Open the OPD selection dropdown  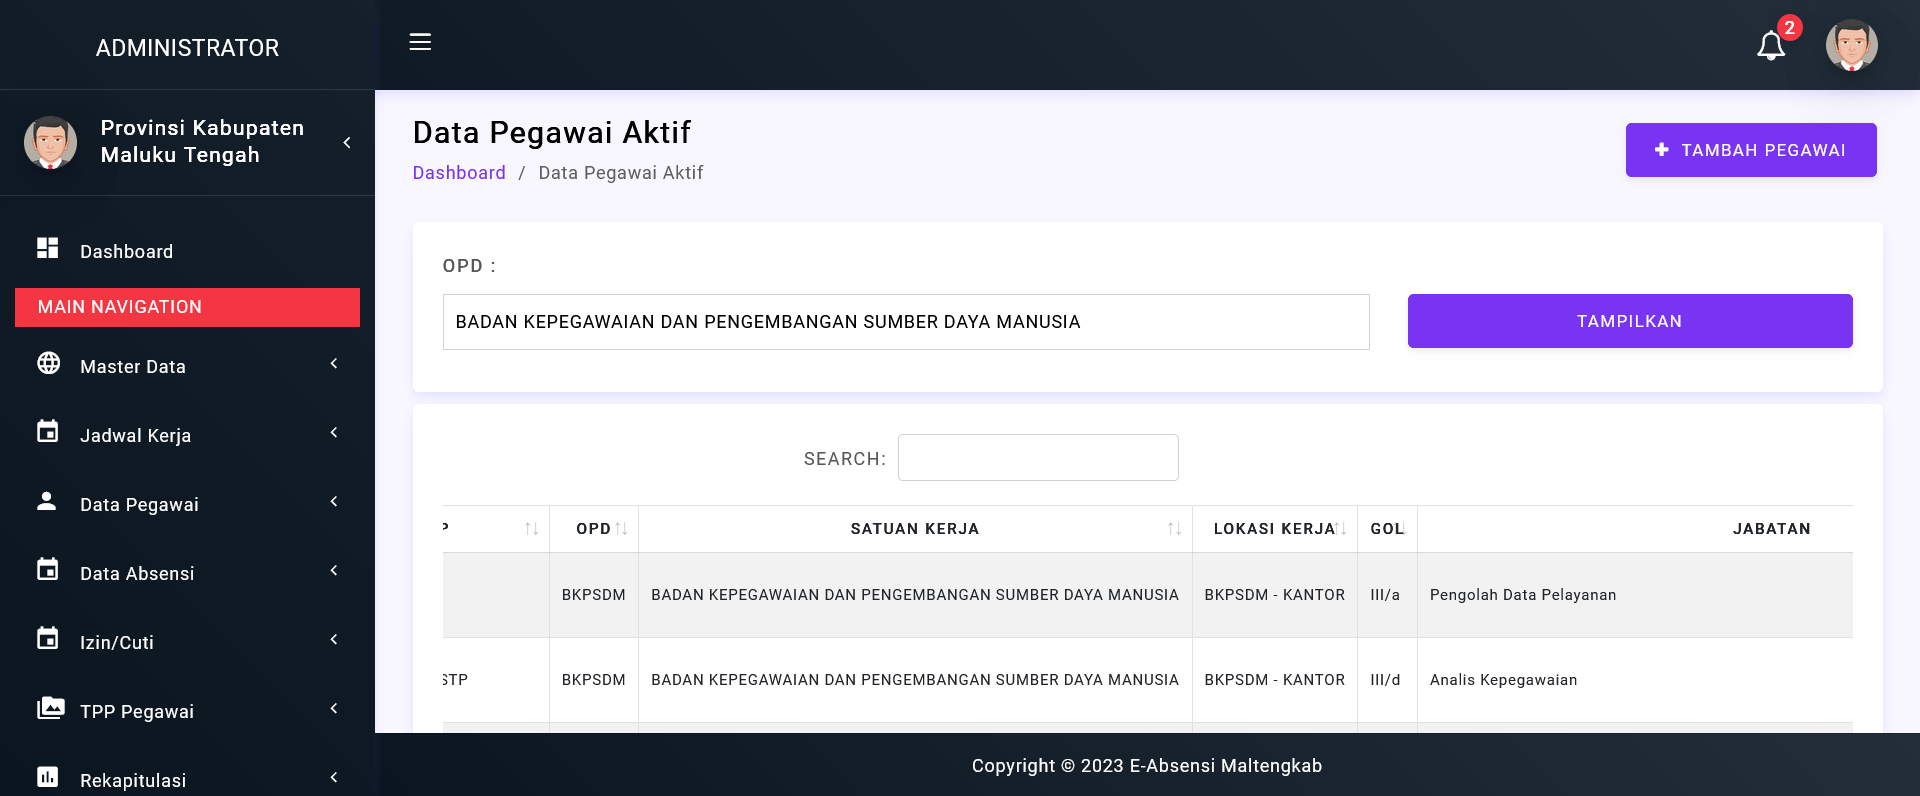[x=906, y=322]
